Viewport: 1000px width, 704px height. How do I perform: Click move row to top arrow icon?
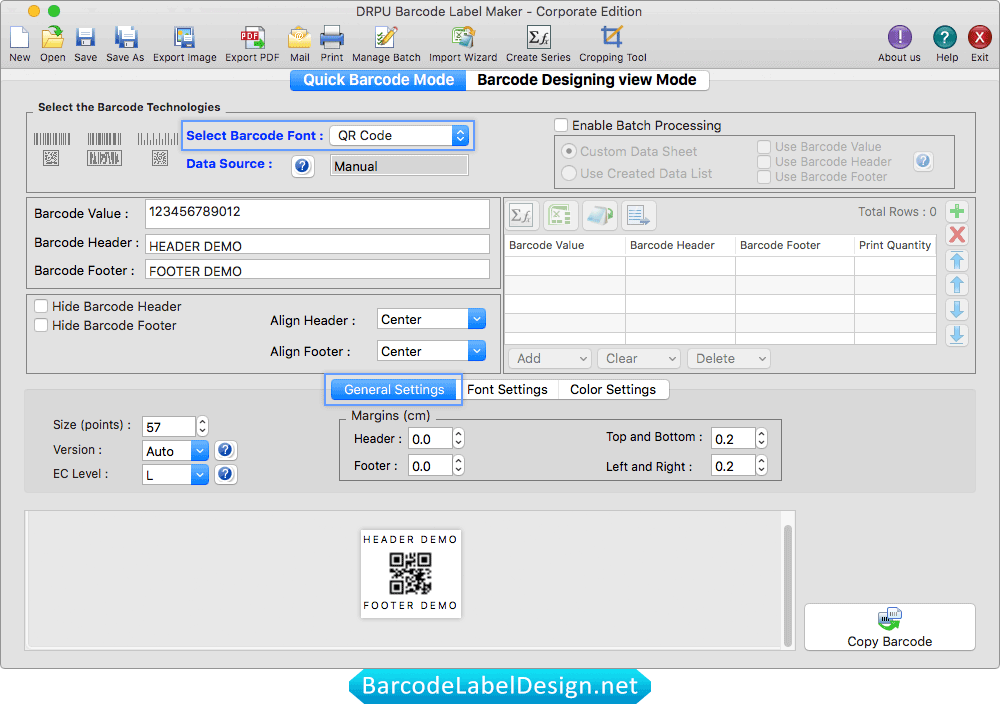(957, 260)
